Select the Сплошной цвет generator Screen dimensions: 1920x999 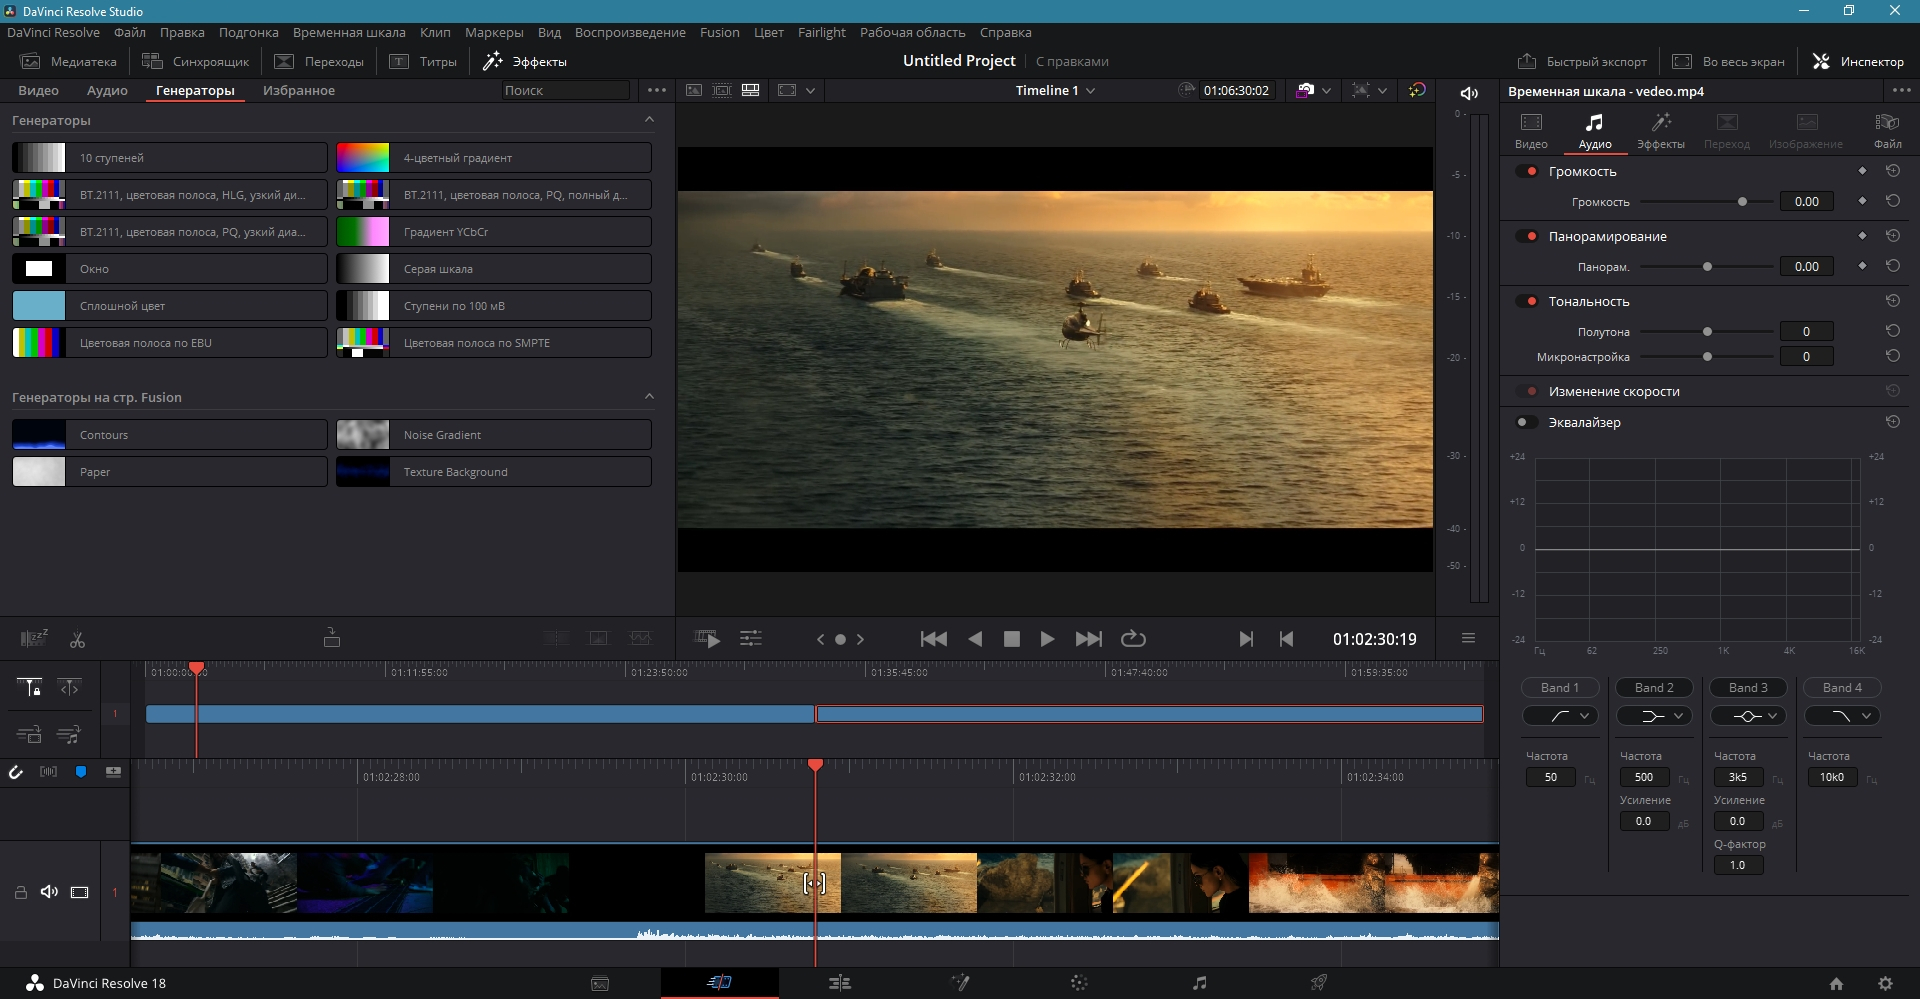click(169, 305)
